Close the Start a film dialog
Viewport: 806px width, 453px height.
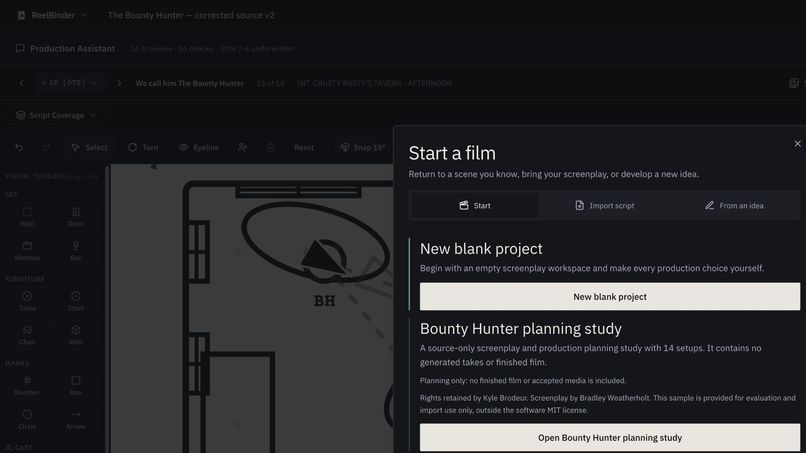[x=797, y=143]
